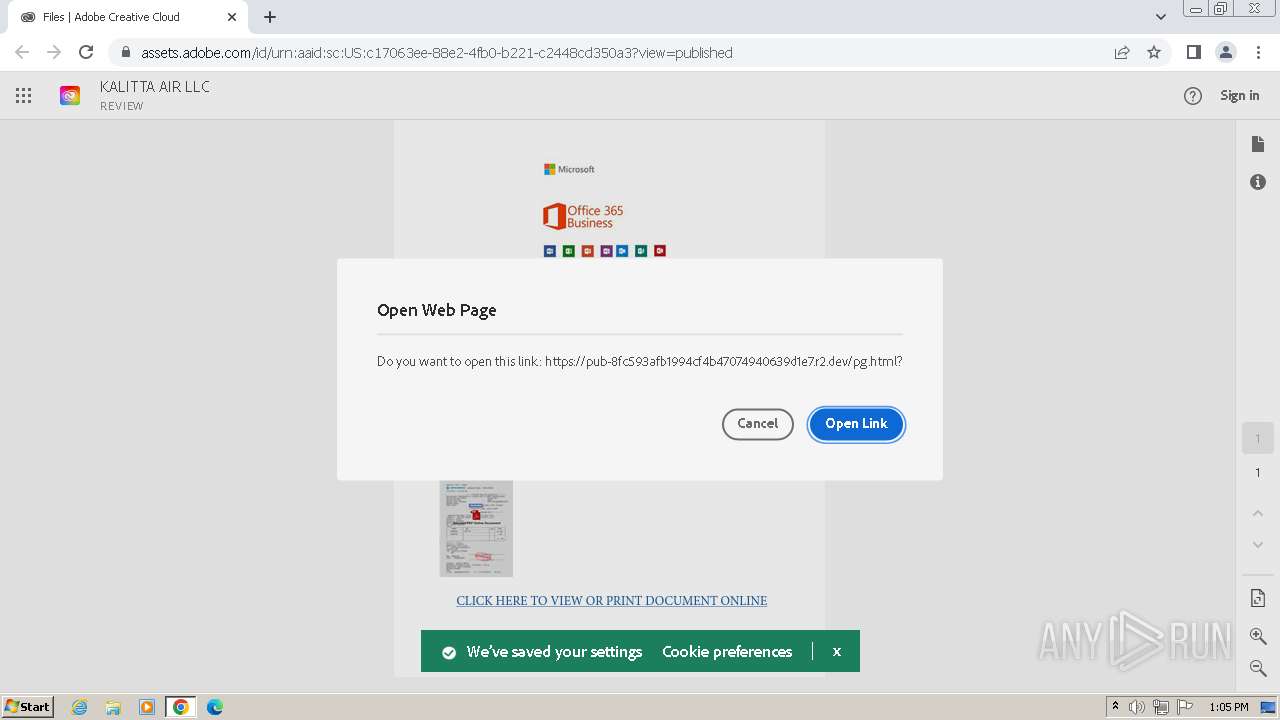The width and height of the screenshot is (1280, 720).
Task: Open the Adobe apps grid menu
Action: pyautogui.click(x=24, y=96)
